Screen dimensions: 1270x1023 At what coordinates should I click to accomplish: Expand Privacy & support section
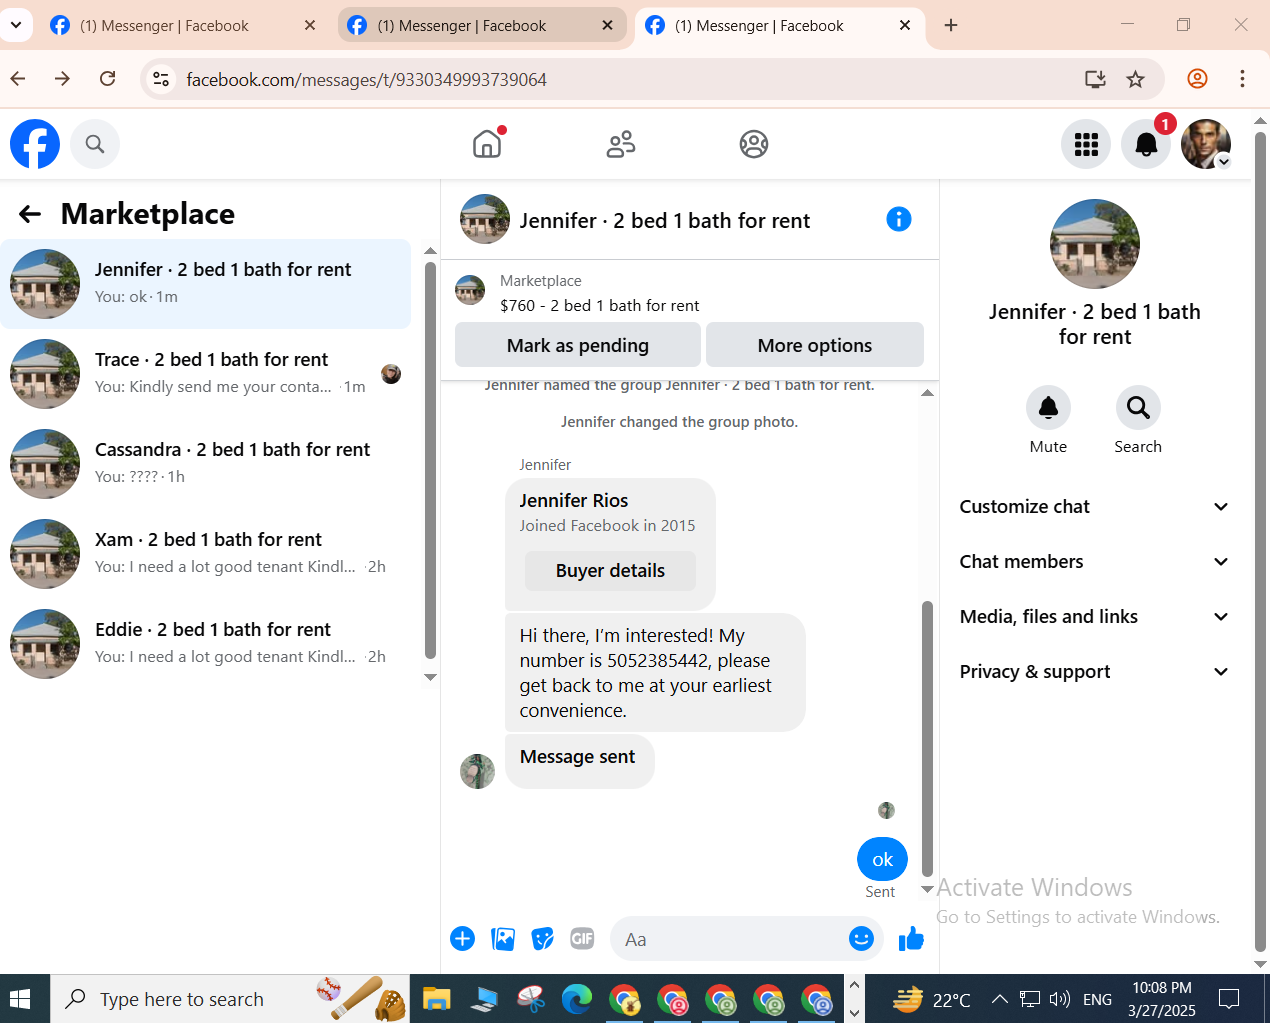click(x=1094, y=672)
